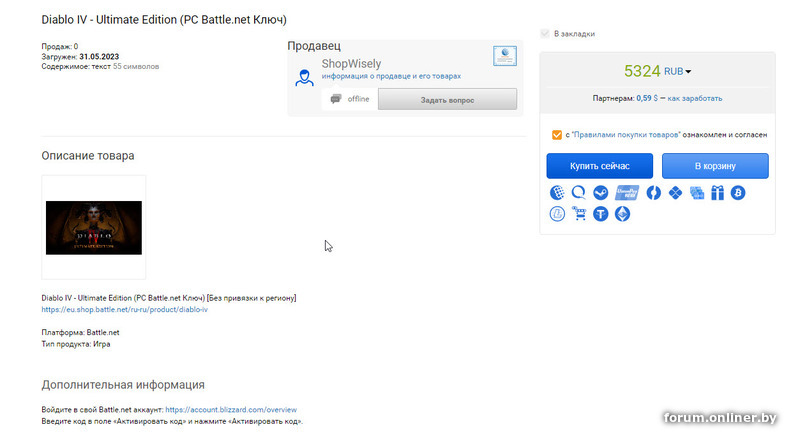Image resolution: width=800 pixels, height=441 pixels.
Task: Click the 'Тип продукта: Игра' line
Action: (x=76, y=344)
